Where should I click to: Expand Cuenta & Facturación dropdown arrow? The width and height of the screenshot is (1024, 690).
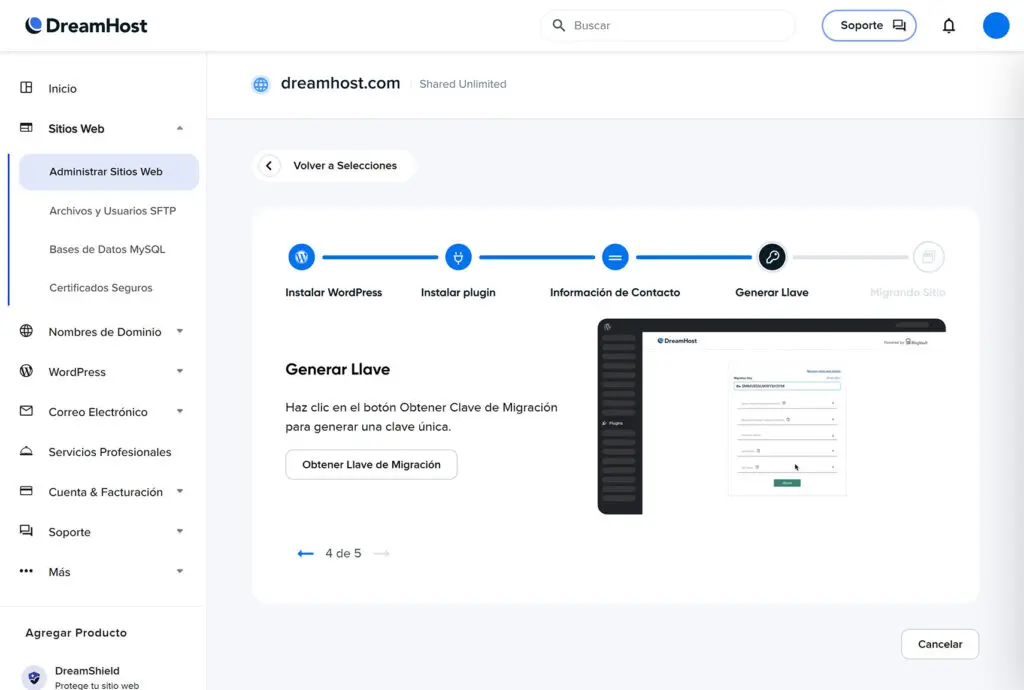tap(180, 492)
